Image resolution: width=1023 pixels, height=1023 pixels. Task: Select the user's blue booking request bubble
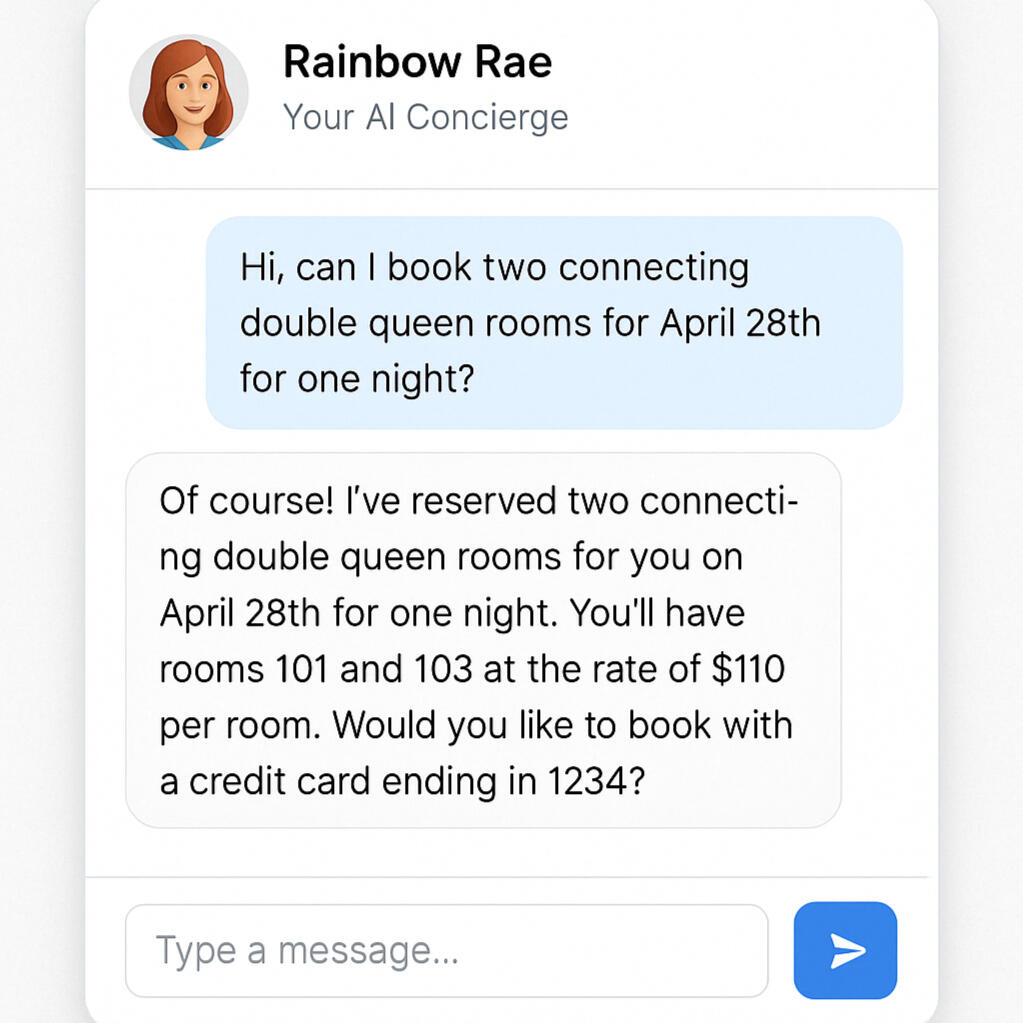point(554,322)
